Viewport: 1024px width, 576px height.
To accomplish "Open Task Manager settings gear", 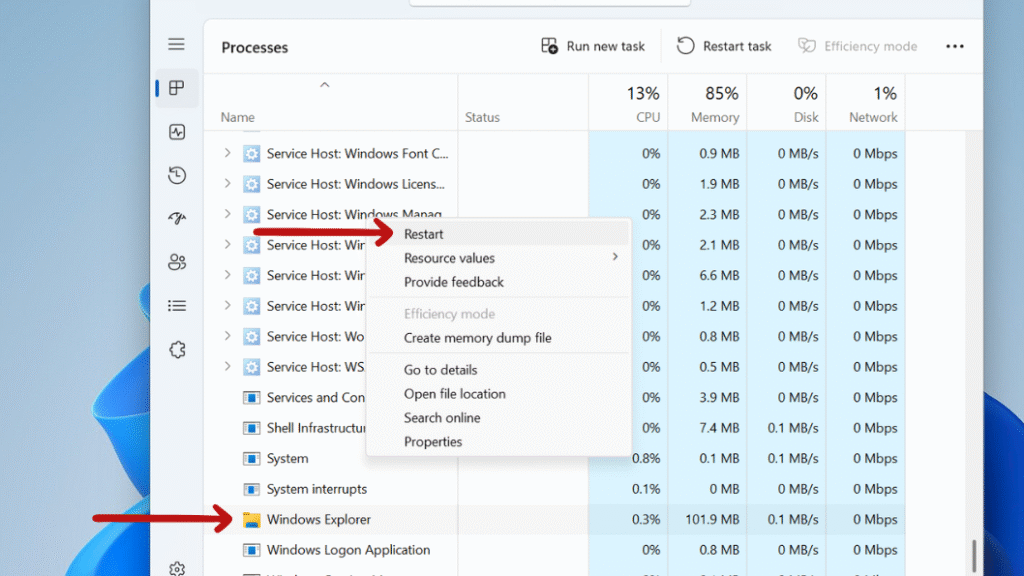I will (x=177, y=568).
